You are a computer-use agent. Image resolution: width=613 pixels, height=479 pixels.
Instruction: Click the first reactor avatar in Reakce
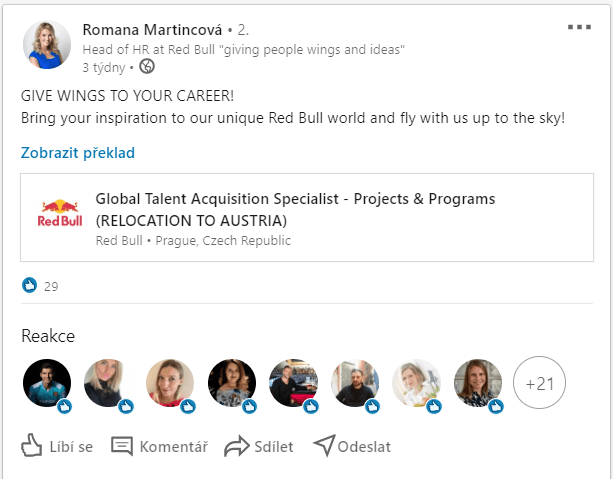coord(46,384)
